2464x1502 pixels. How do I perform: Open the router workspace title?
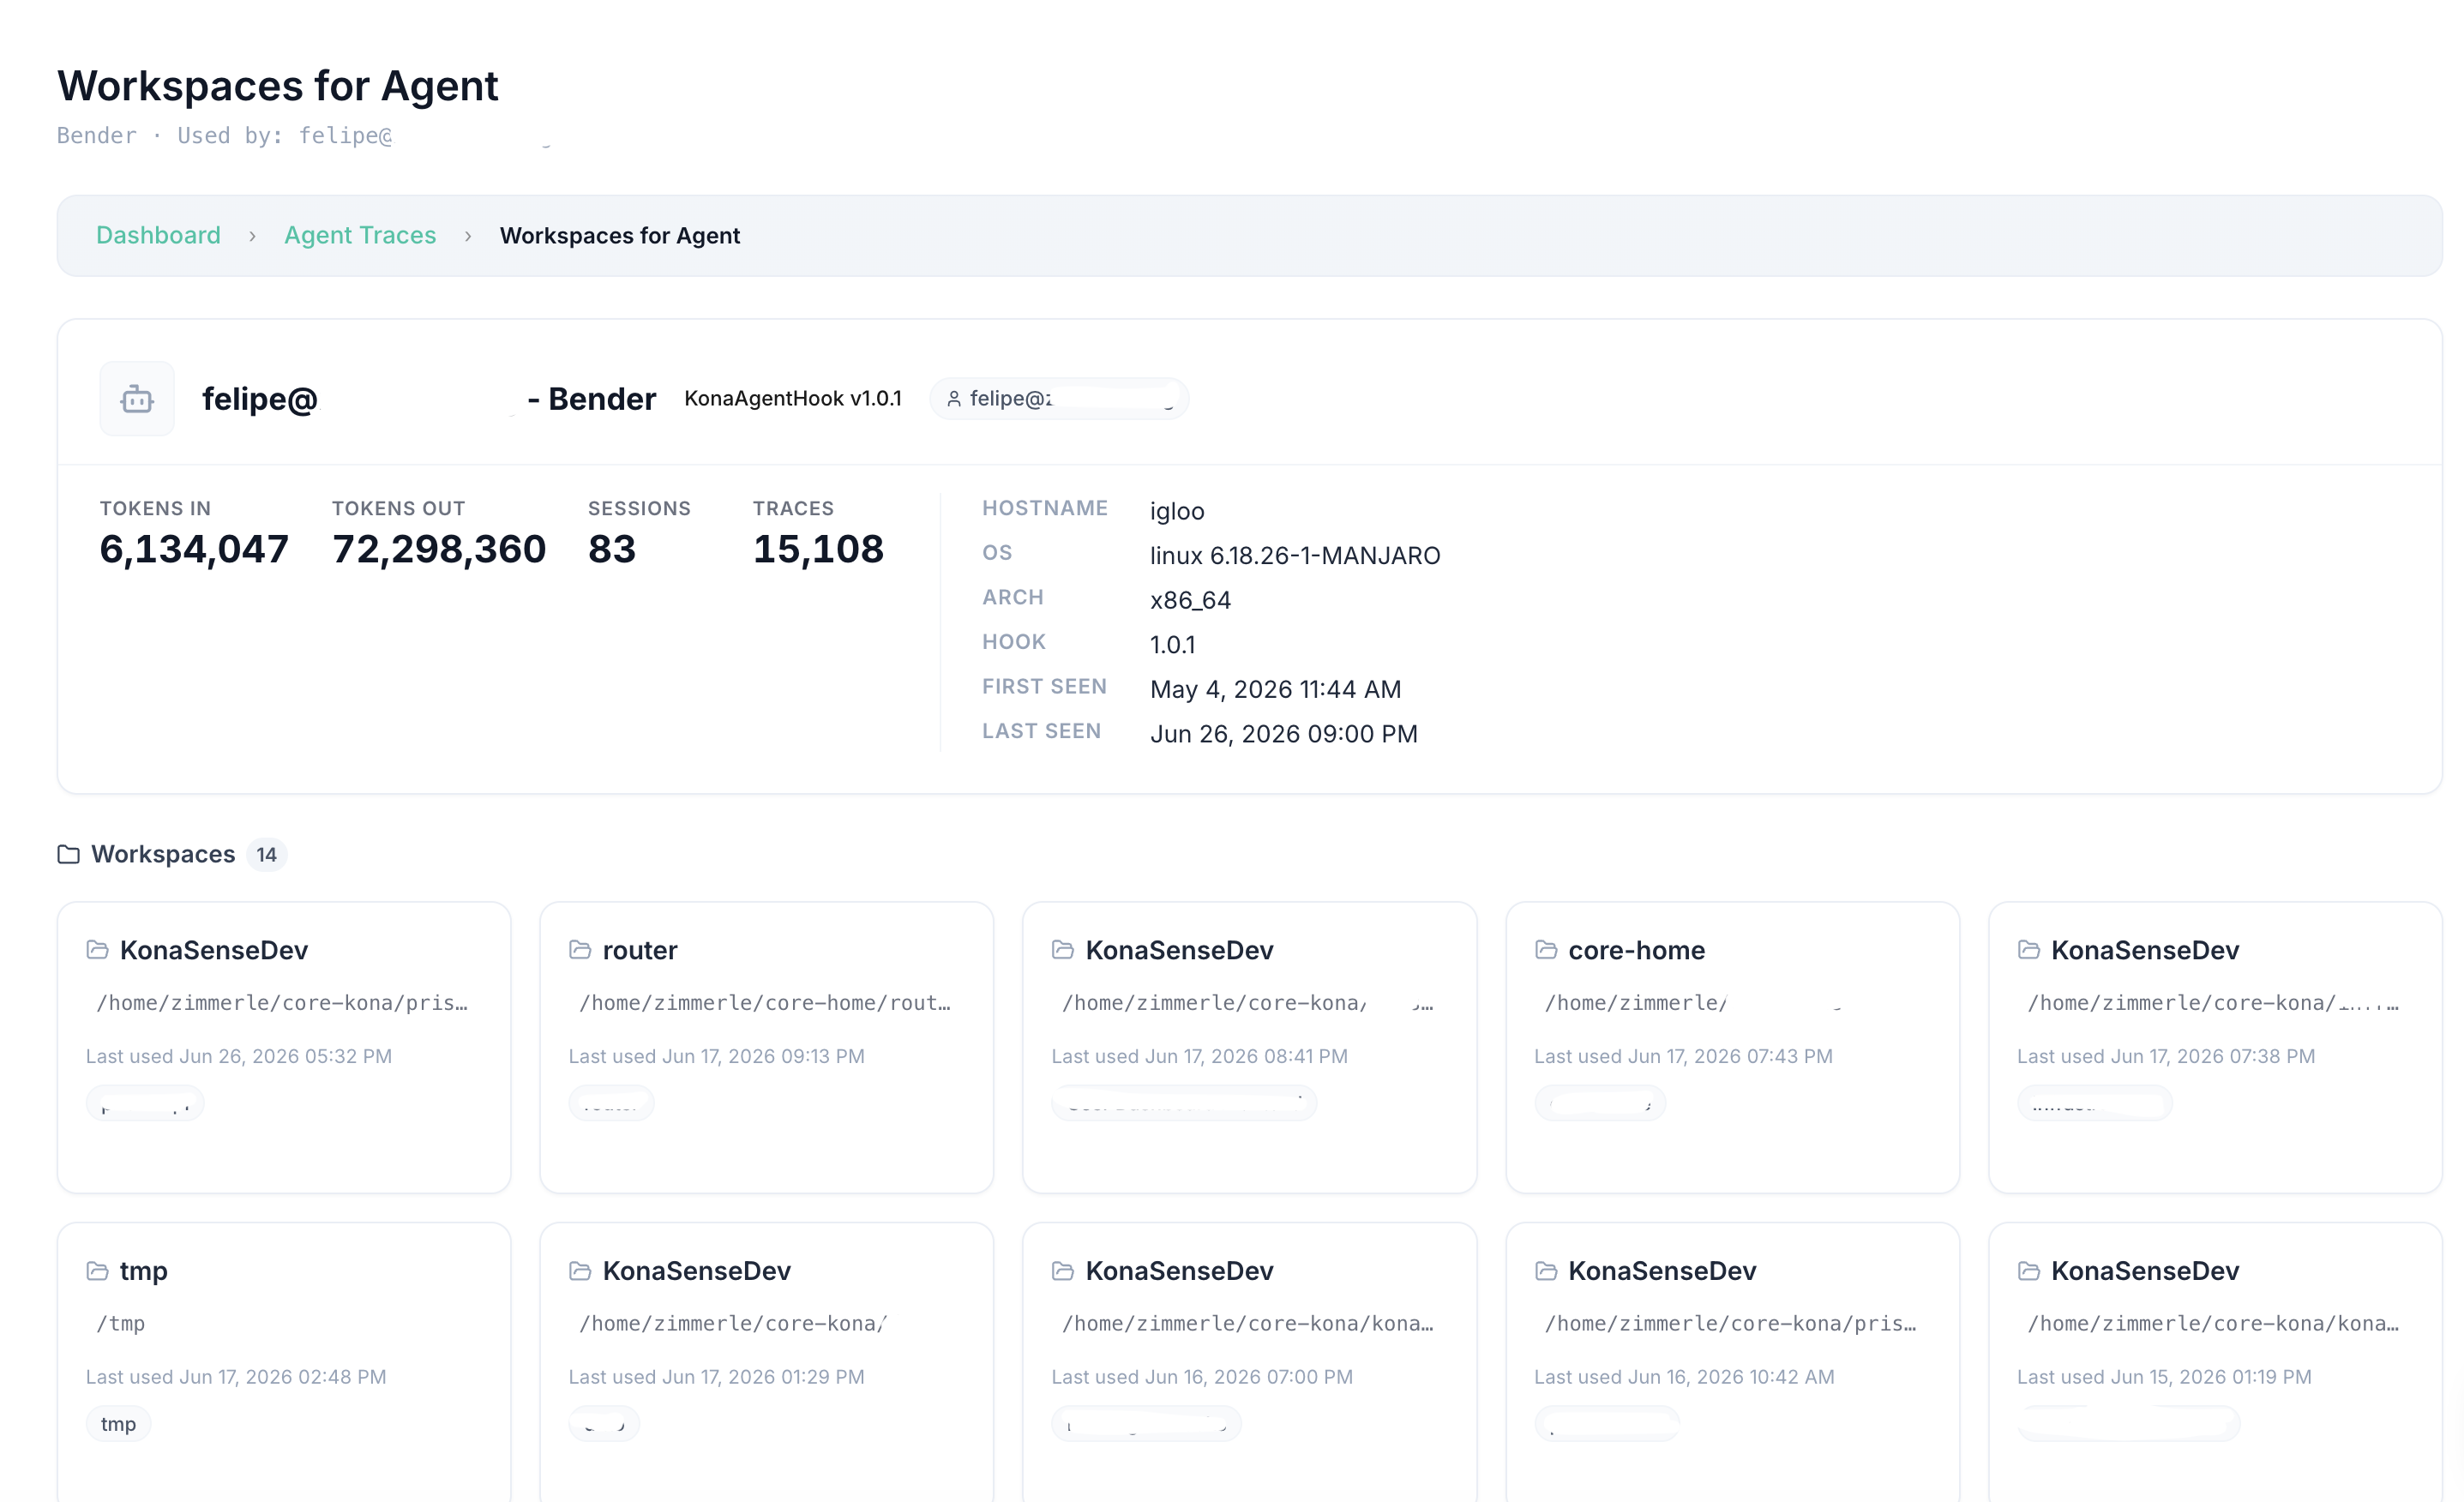coord(640,950)
